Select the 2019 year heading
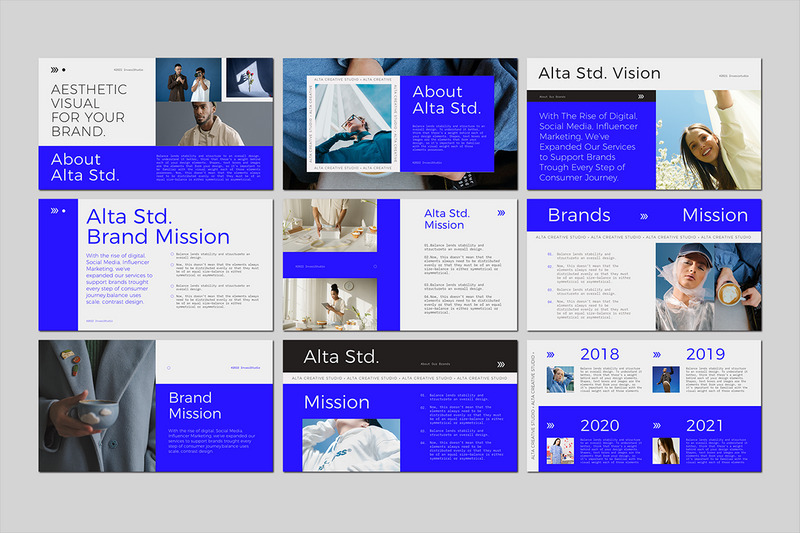 click(706, 354)
